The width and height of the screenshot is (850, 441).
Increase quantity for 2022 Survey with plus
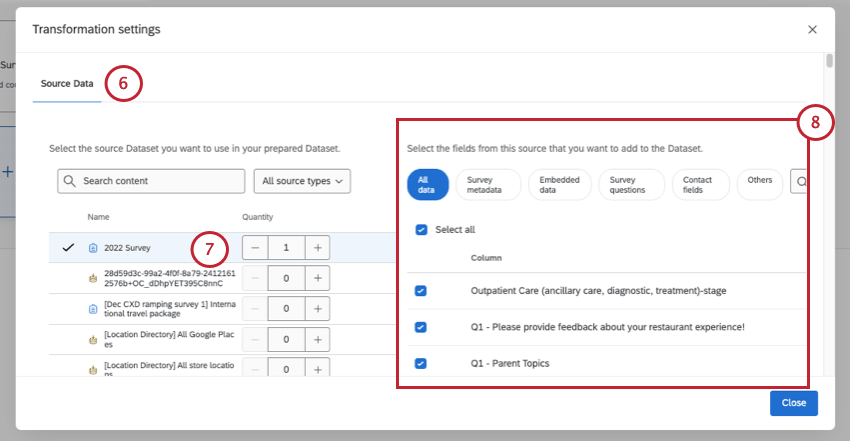click(318, 247)
